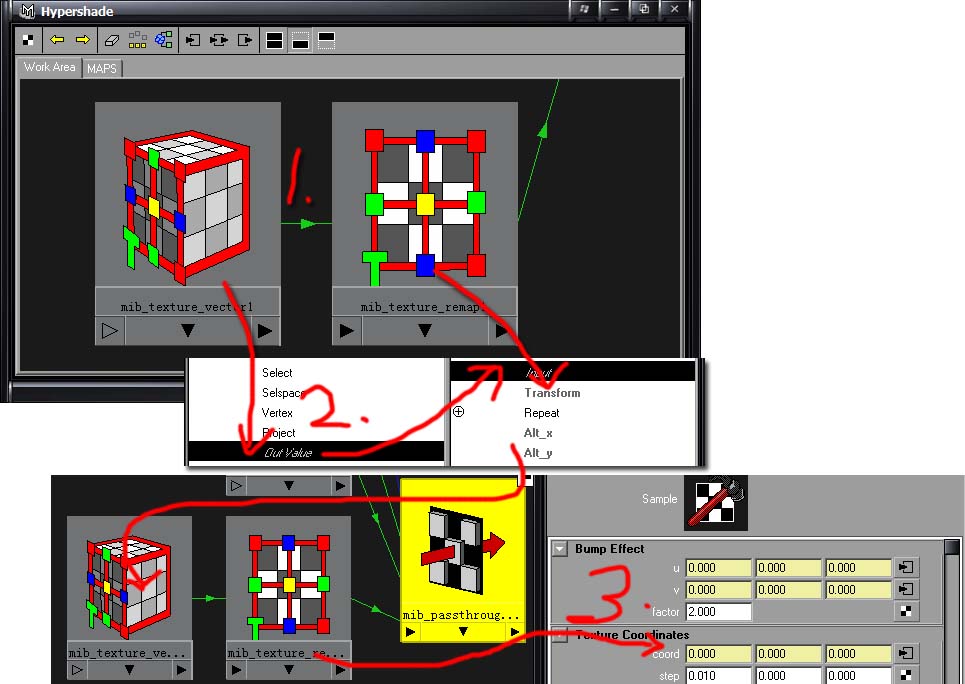Open down-arrow menu on mib_texture_re... node
The image size is (965, 684).
289,670
